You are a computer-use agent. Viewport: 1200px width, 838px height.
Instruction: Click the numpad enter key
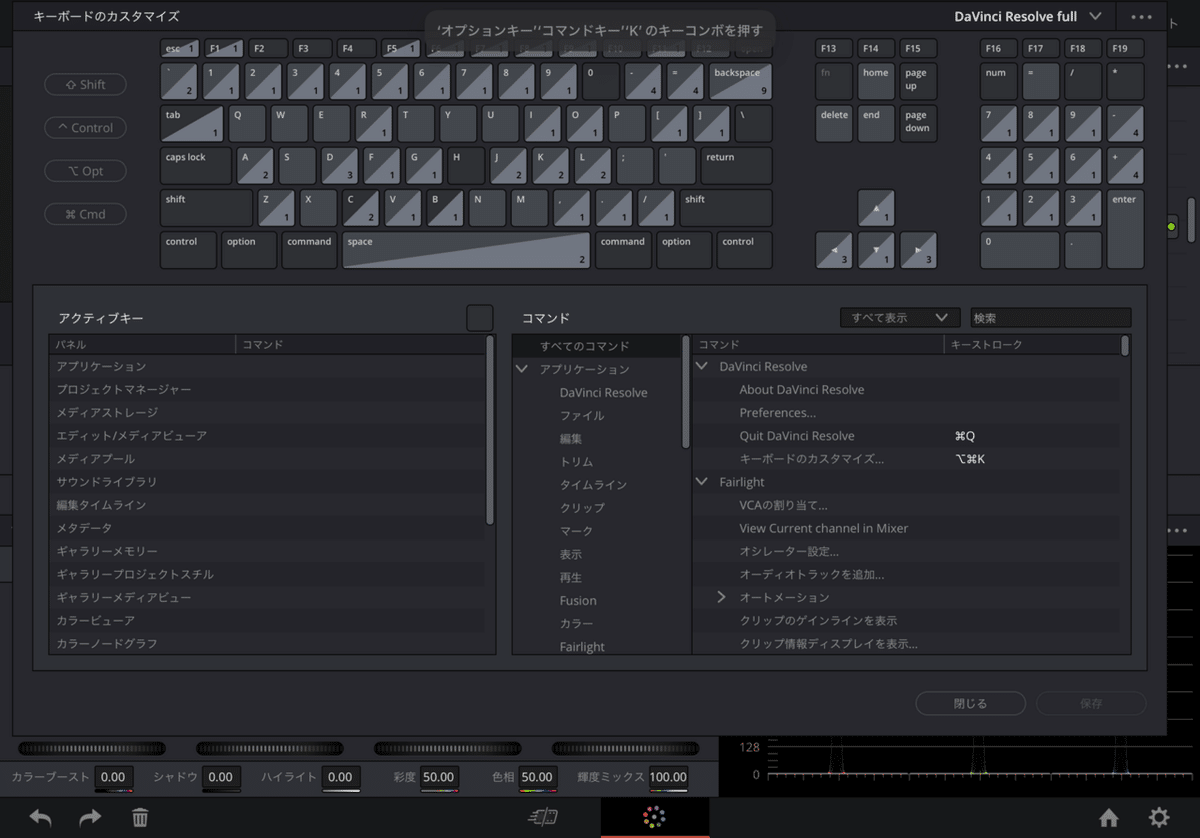click(1126, 229)
